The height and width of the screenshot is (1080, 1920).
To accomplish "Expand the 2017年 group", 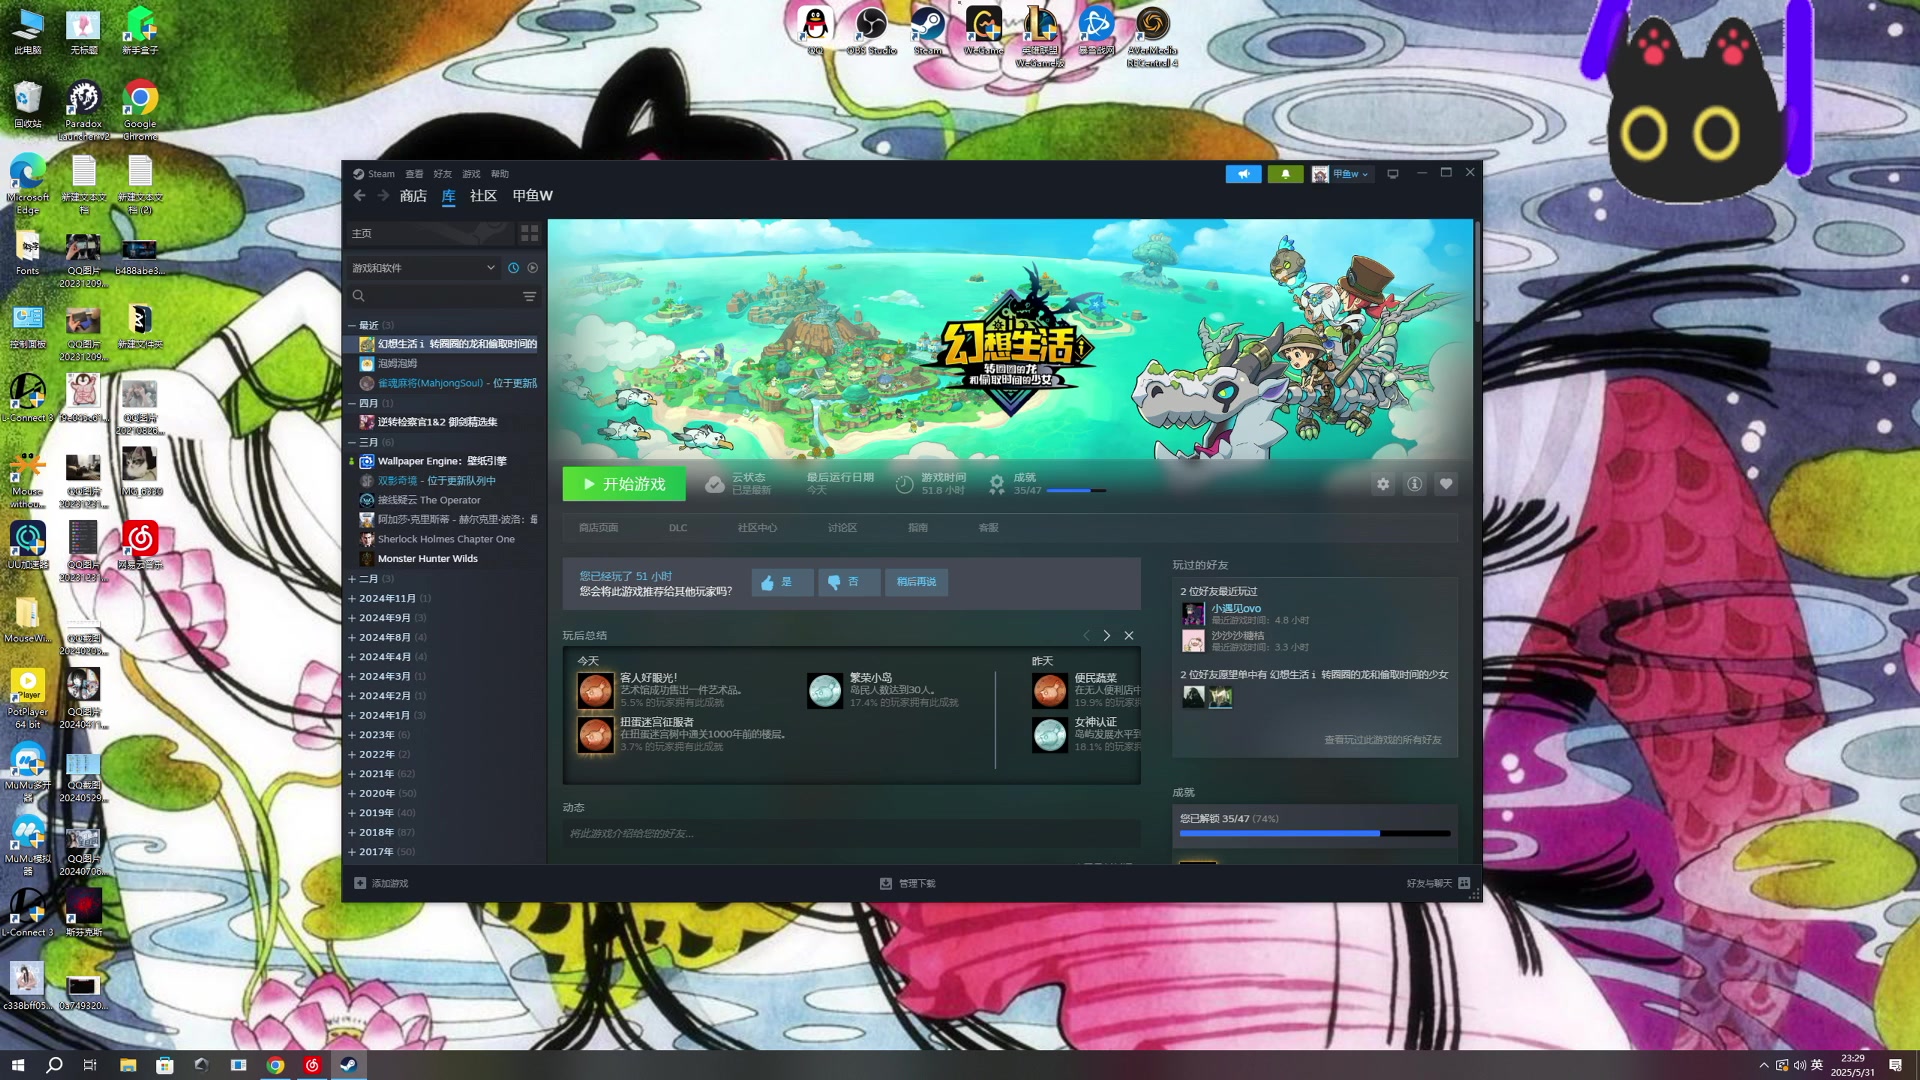I will [x=352, y=852].
